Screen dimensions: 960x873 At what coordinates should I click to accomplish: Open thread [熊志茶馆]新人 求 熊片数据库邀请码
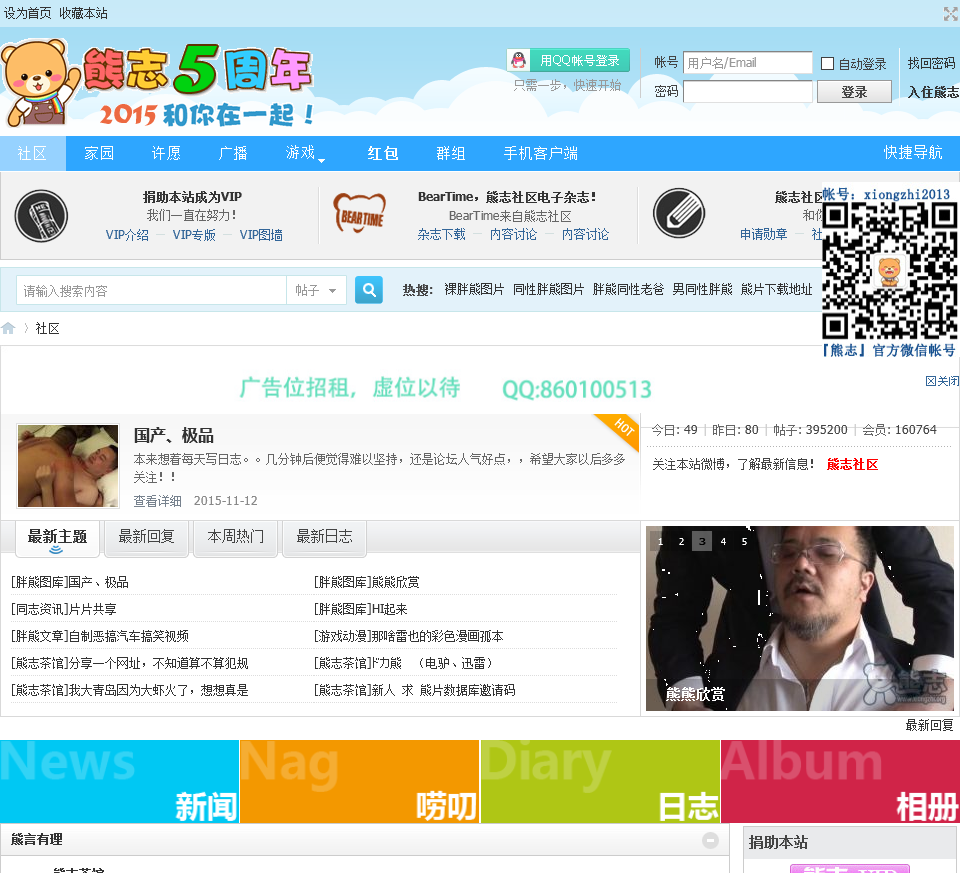[x=414, y=690]
